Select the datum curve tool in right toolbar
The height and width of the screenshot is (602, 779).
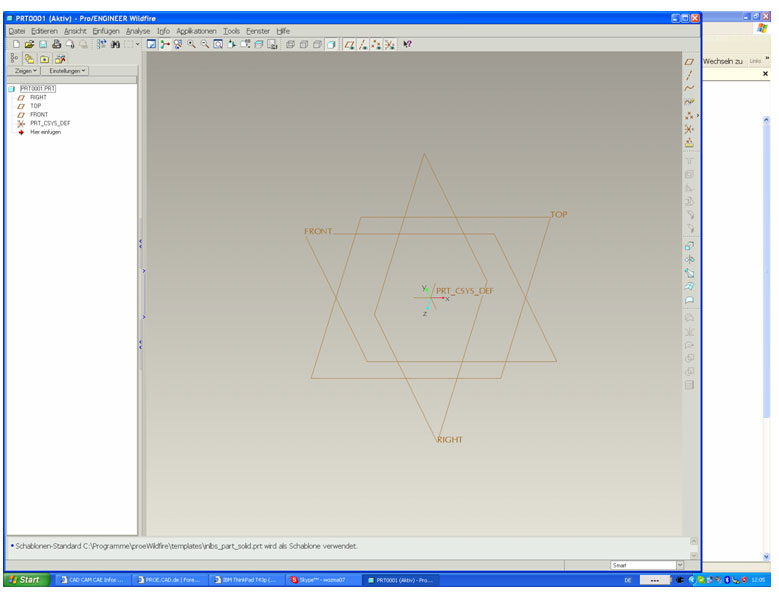[690, 88]
